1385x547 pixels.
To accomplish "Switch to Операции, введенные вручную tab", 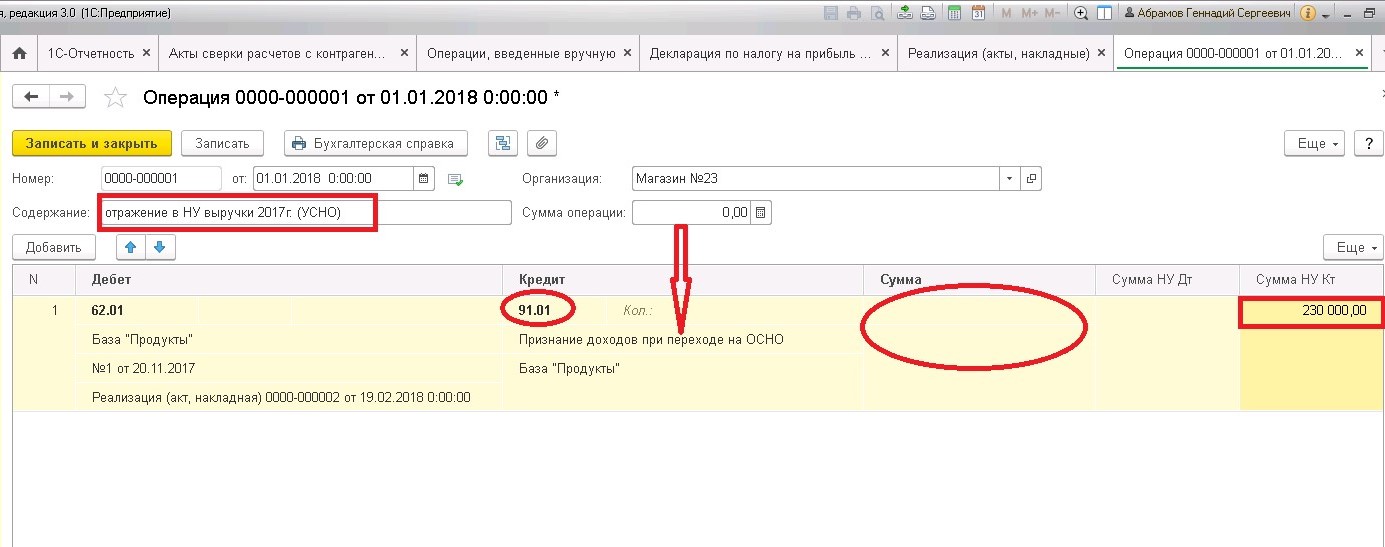I will pos(520,54).
